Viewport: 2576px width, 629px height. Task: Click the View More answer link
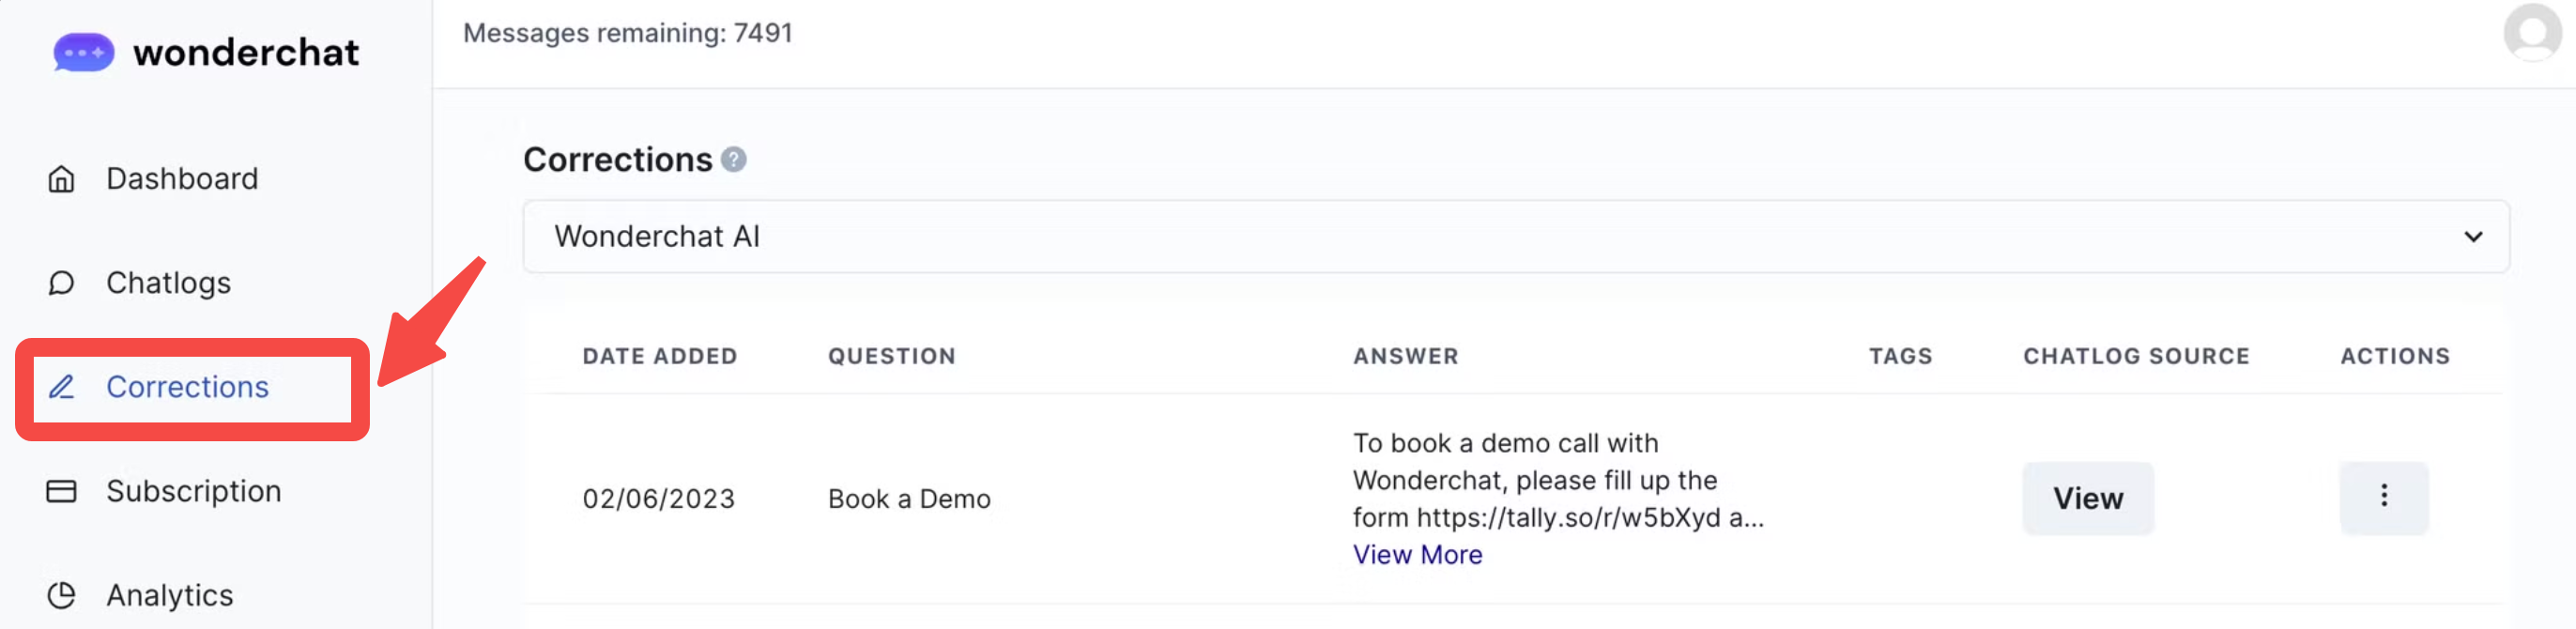1417,554
